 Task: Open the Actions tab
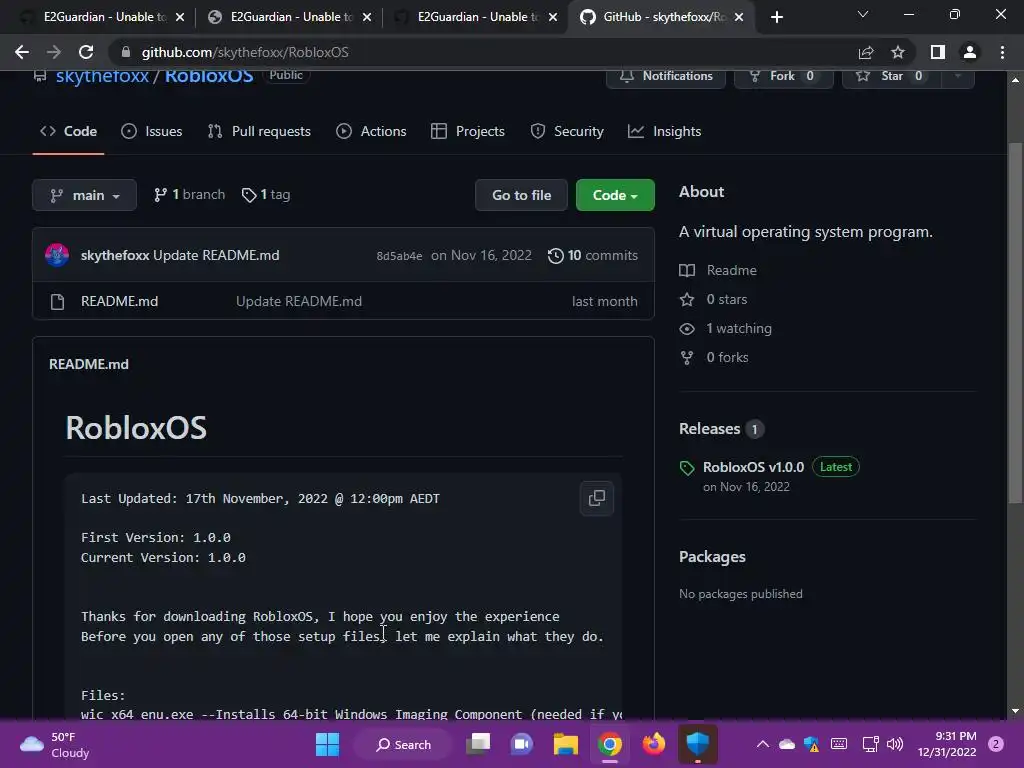point(371,131)
